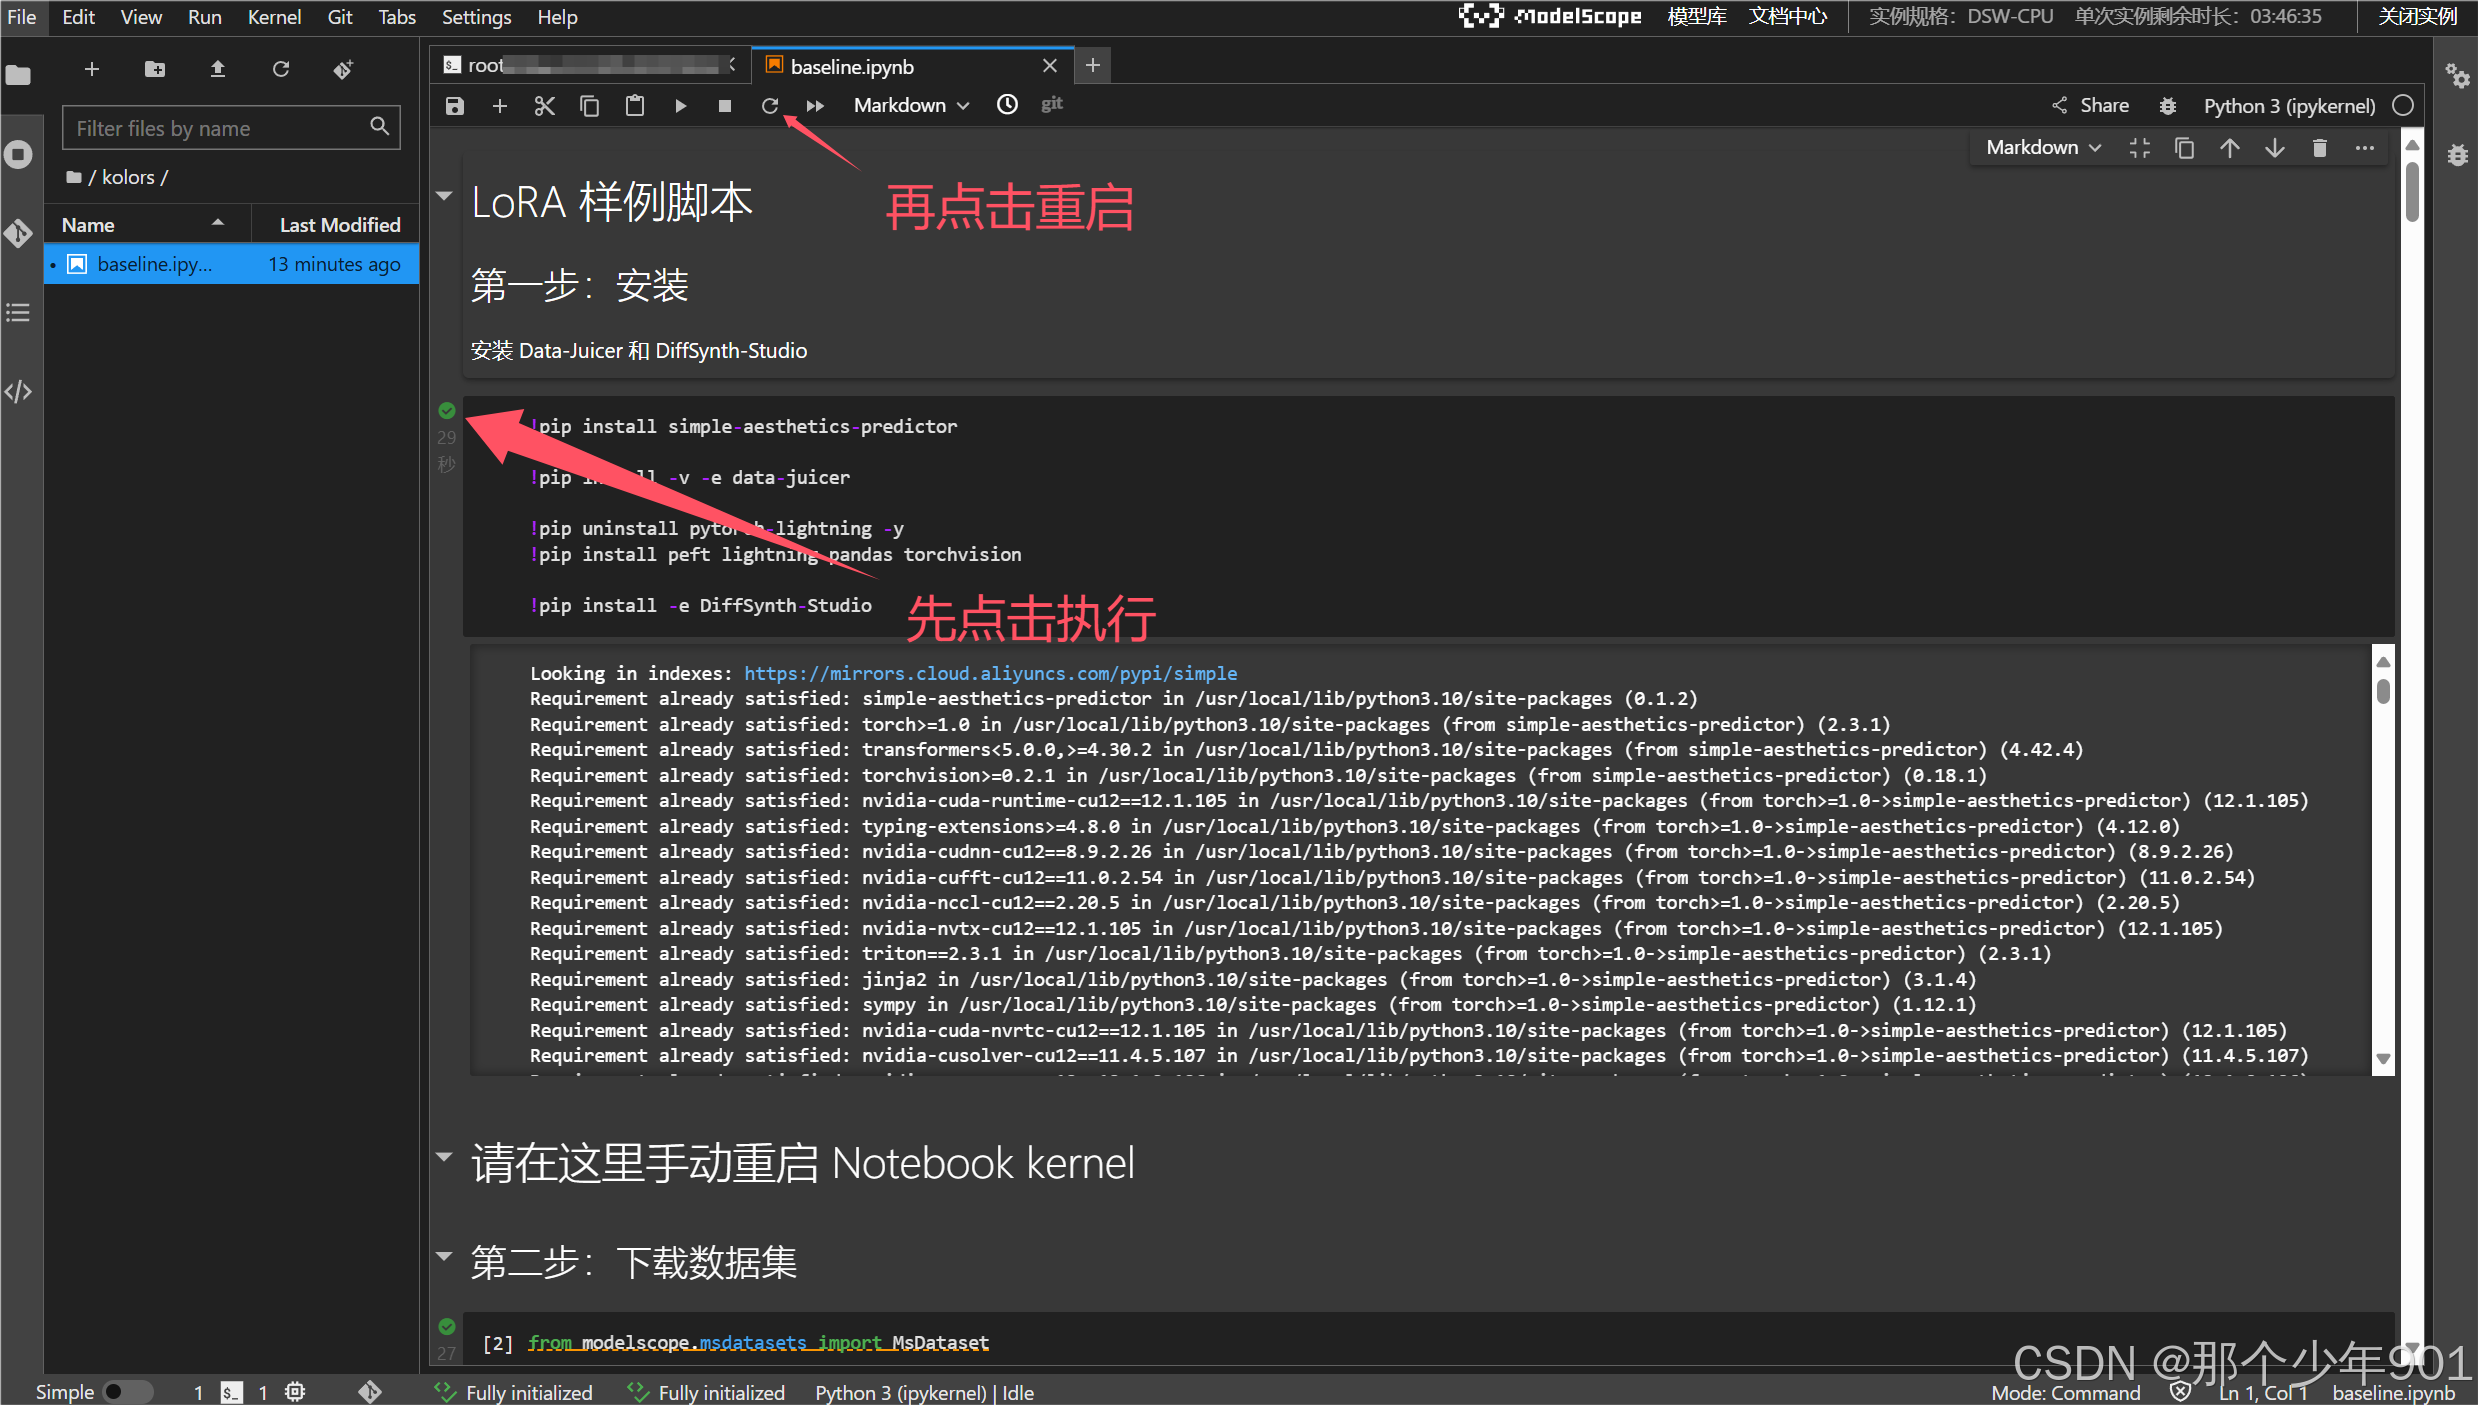Open the Git menu

click(340, 17)
